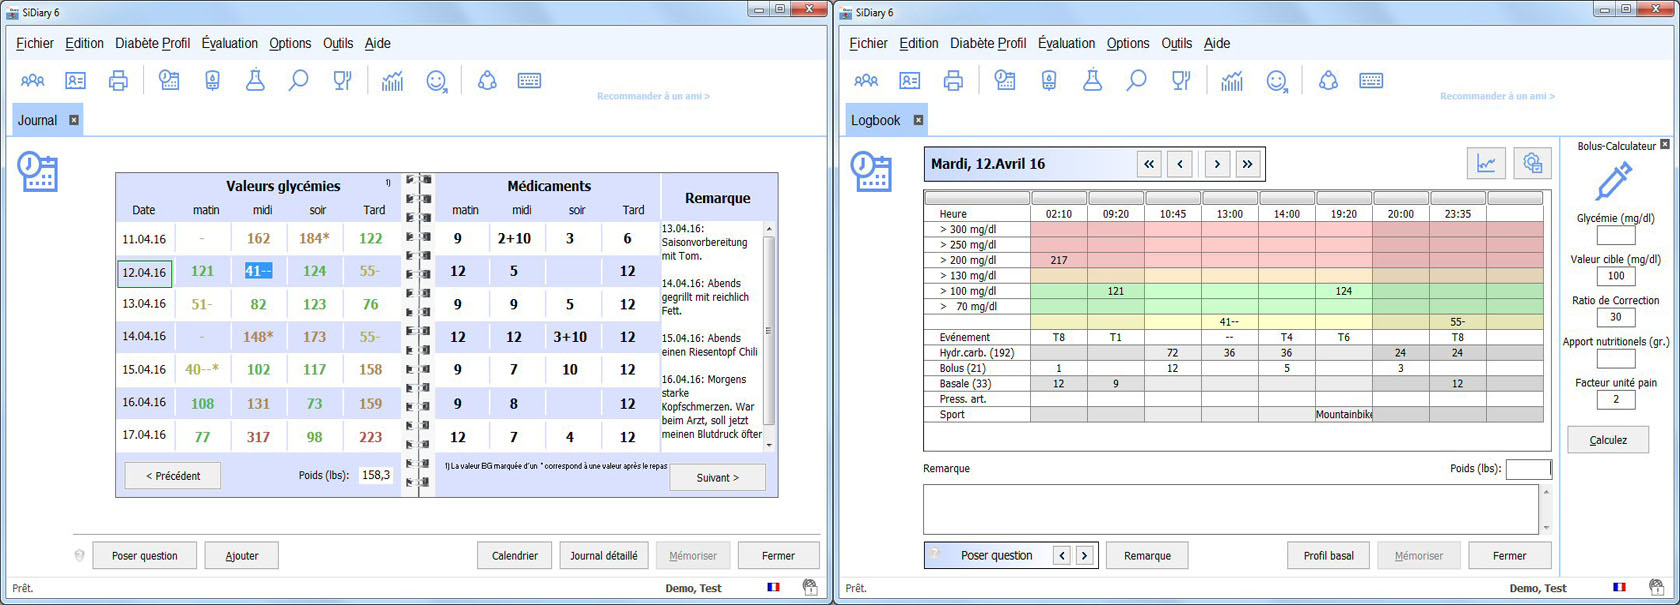
Task: Click the logbook settings gear icon
Action: (x=1532, y=164)
